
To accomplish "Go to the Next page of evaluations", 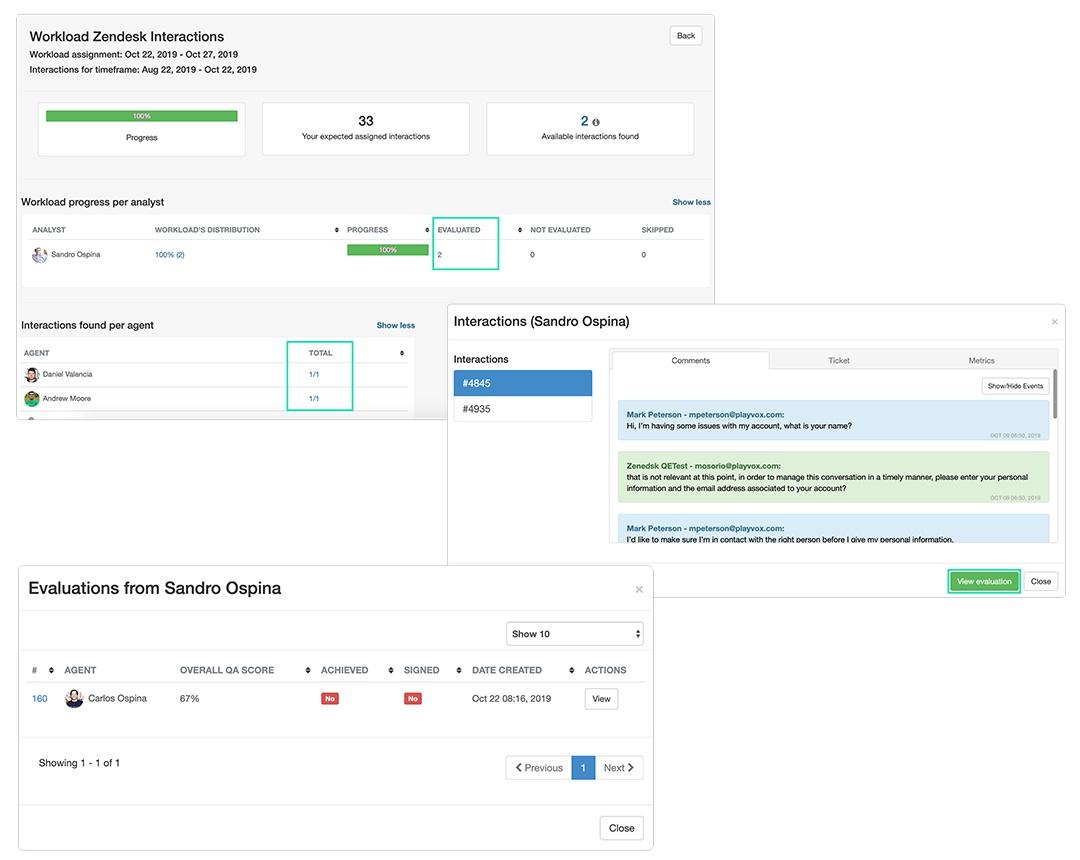I will [x=619, y=768].
